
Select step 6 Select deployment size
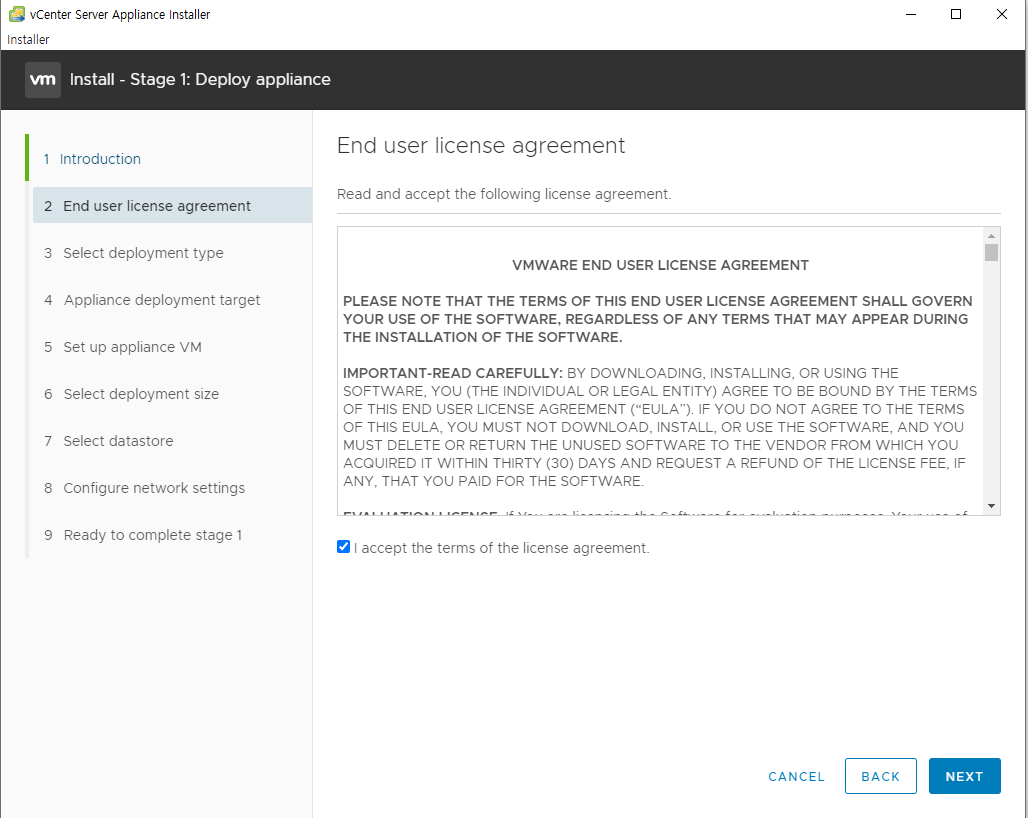tap(131, 394)
